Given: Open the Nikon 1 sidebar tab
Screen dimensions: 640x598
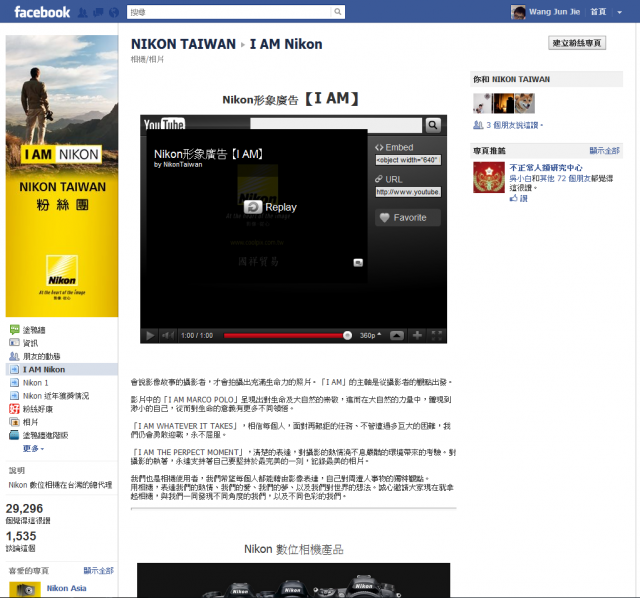Looking at the screenshot, I should (36, 382).
